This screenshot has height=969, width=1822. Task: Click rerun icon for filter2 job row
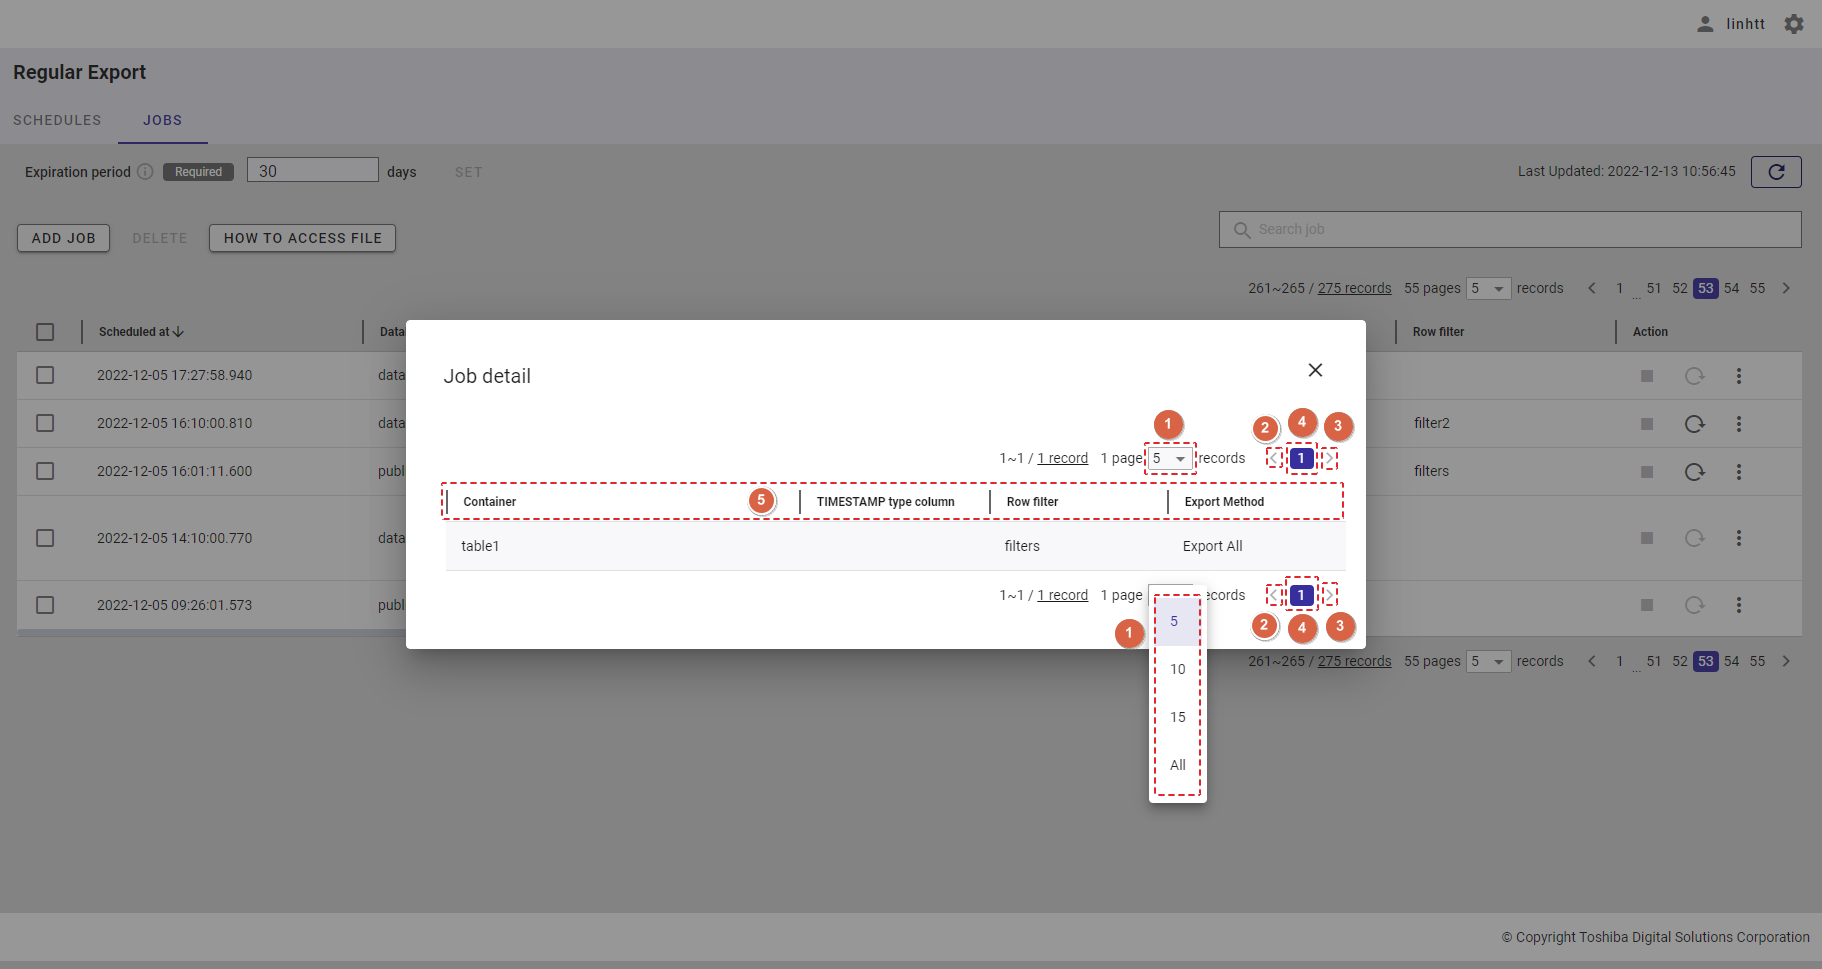pos(1694,424)
